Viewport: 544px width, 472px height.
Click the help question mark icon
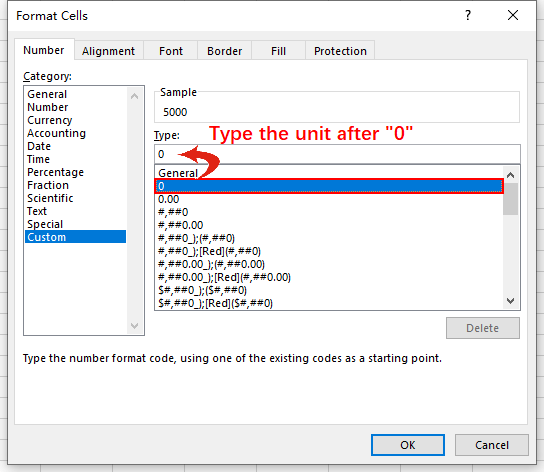click(x=468, y=15)
